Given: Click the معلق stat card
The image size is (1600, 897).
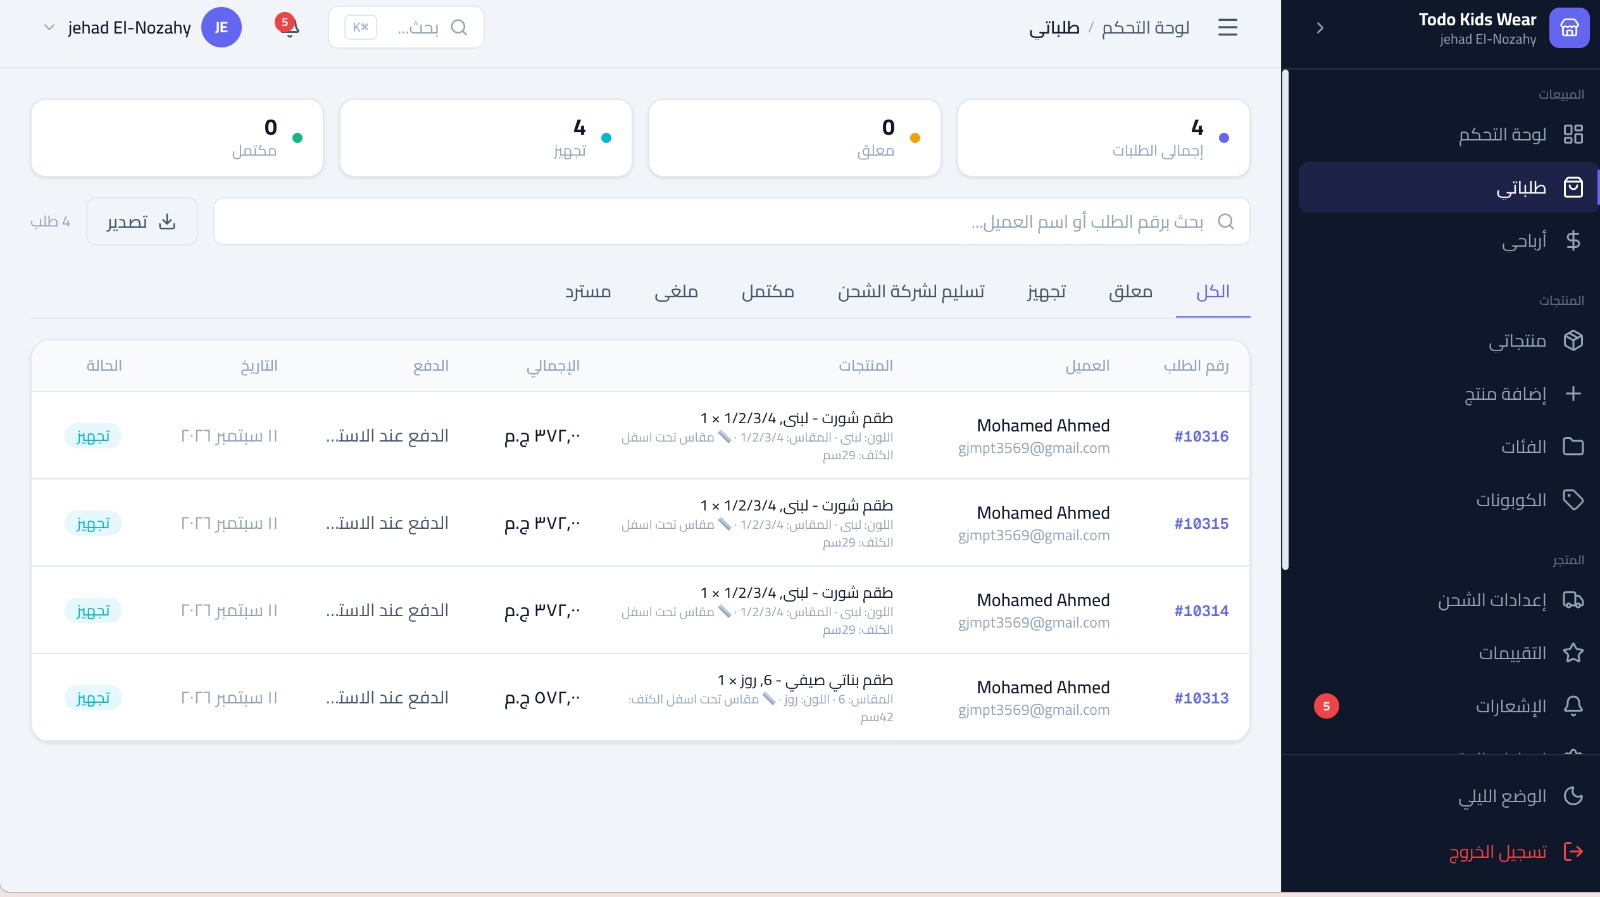Looking at the screenshot, I should 795,138.
